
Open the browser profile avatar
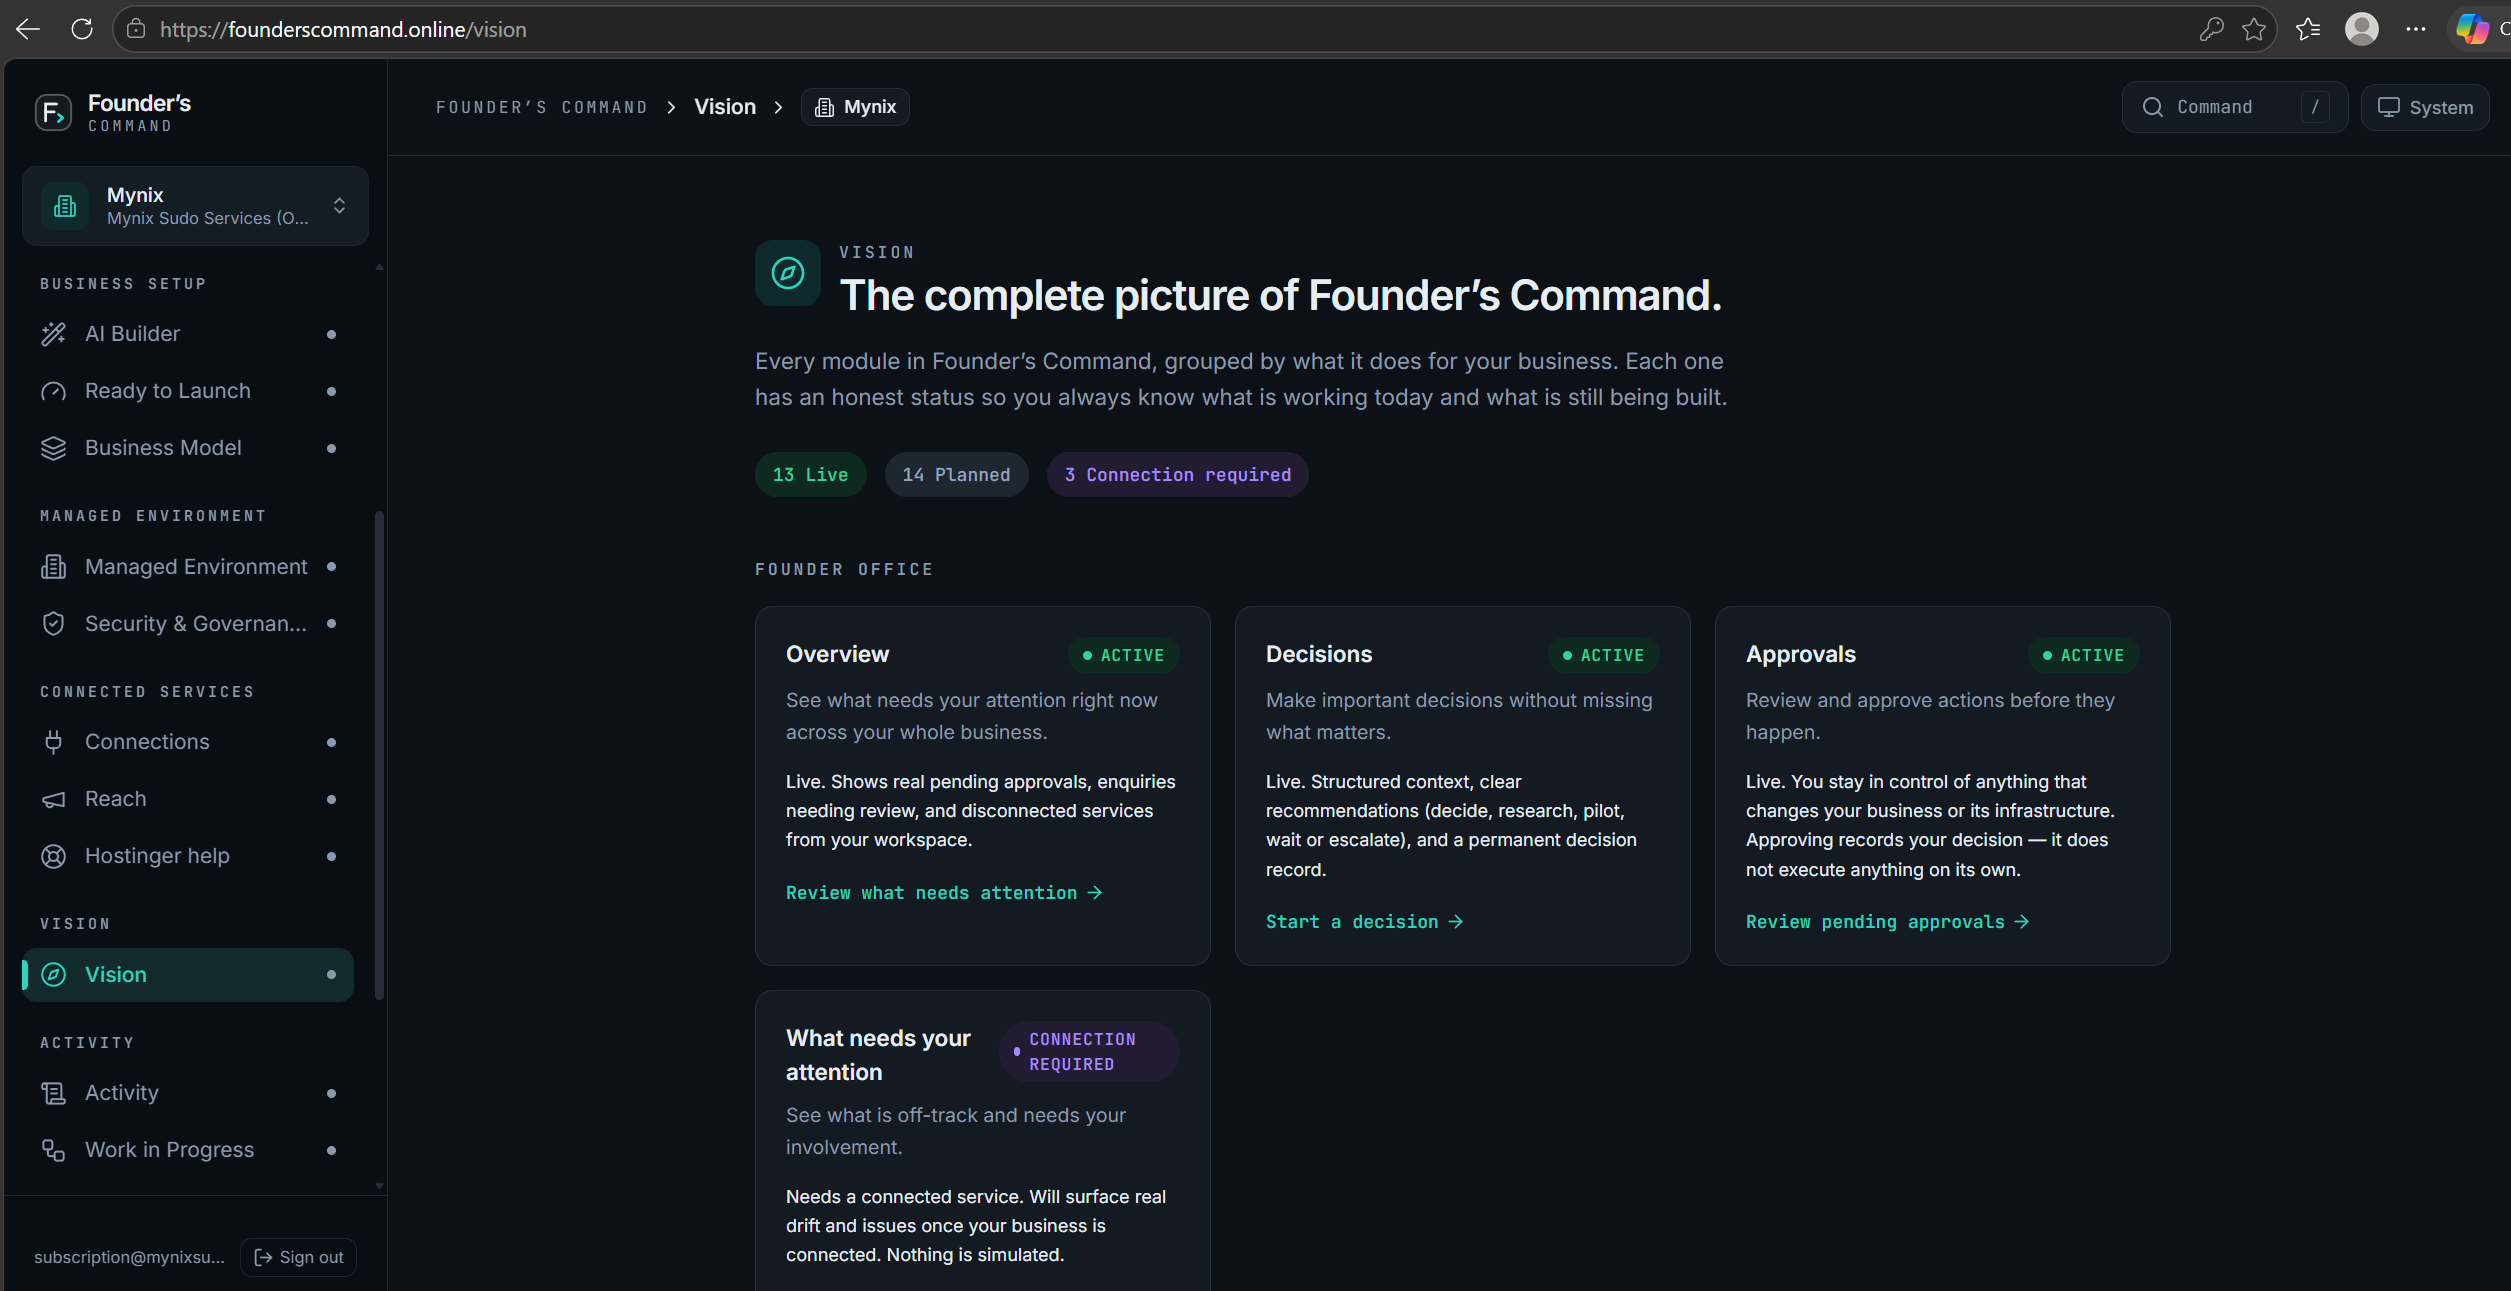(2362, 29)
